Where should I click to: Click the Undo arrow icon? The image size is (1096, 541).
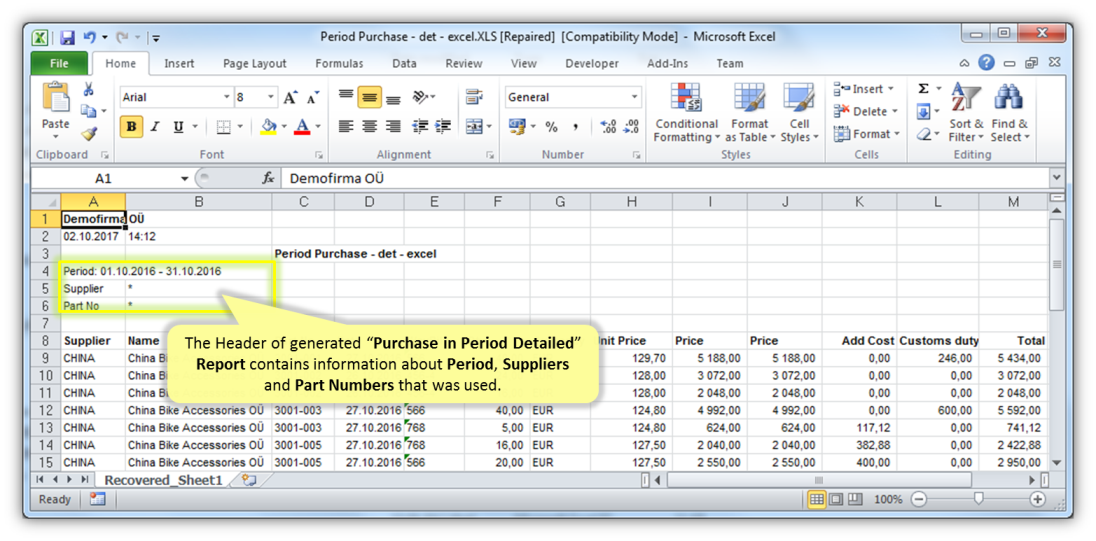[89, 37]
